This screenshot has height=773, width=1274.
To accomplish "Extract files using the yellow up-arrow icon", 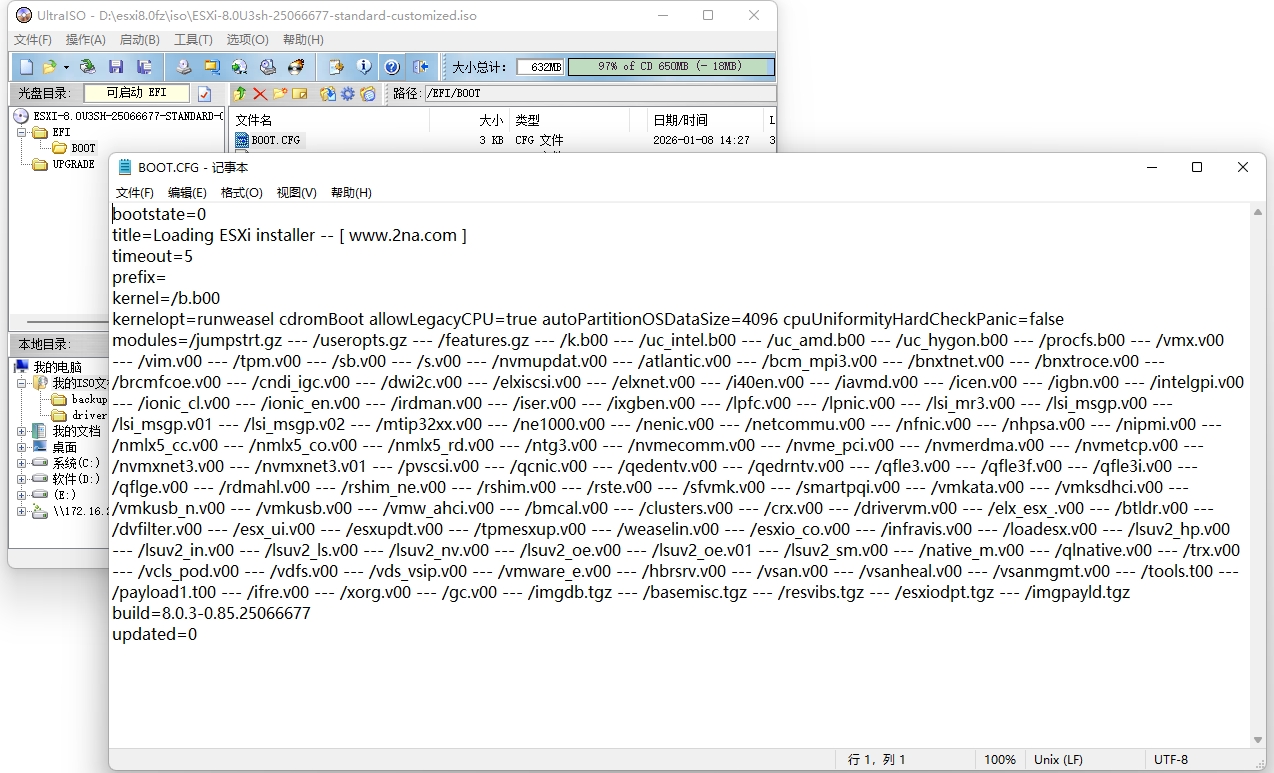I will coord(239,92).
